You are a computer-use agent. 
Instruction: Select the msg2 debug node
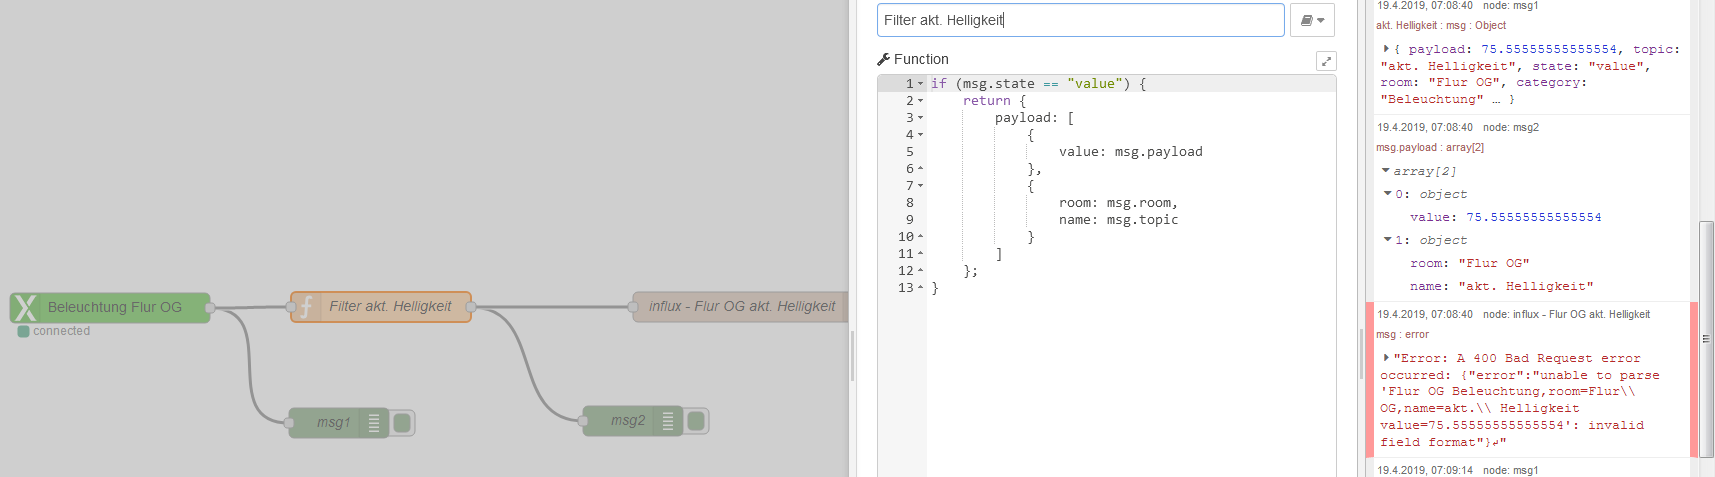pos(632,421)
